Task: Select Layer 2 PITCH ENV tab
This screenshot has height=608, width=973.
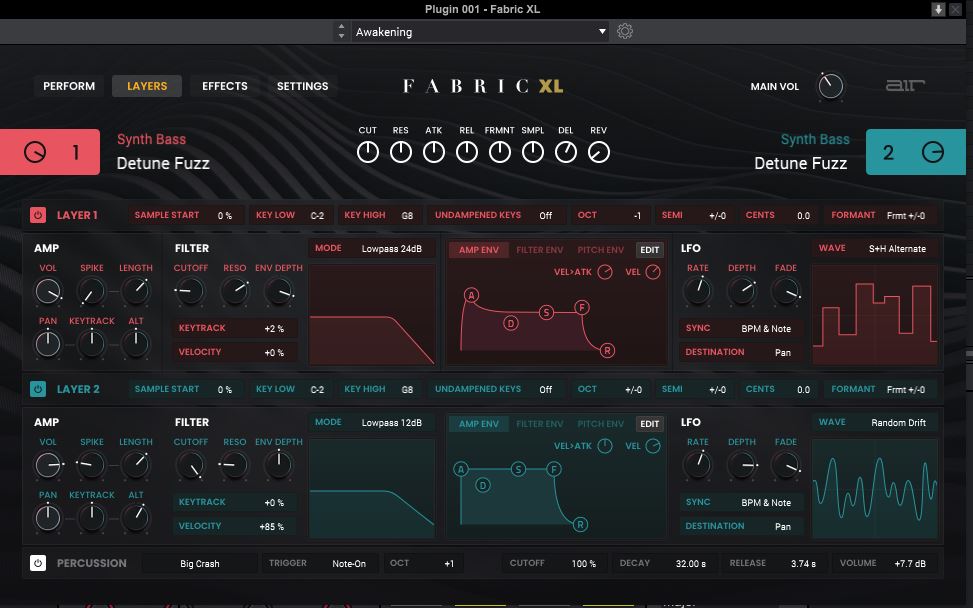Action: (601, 424)
